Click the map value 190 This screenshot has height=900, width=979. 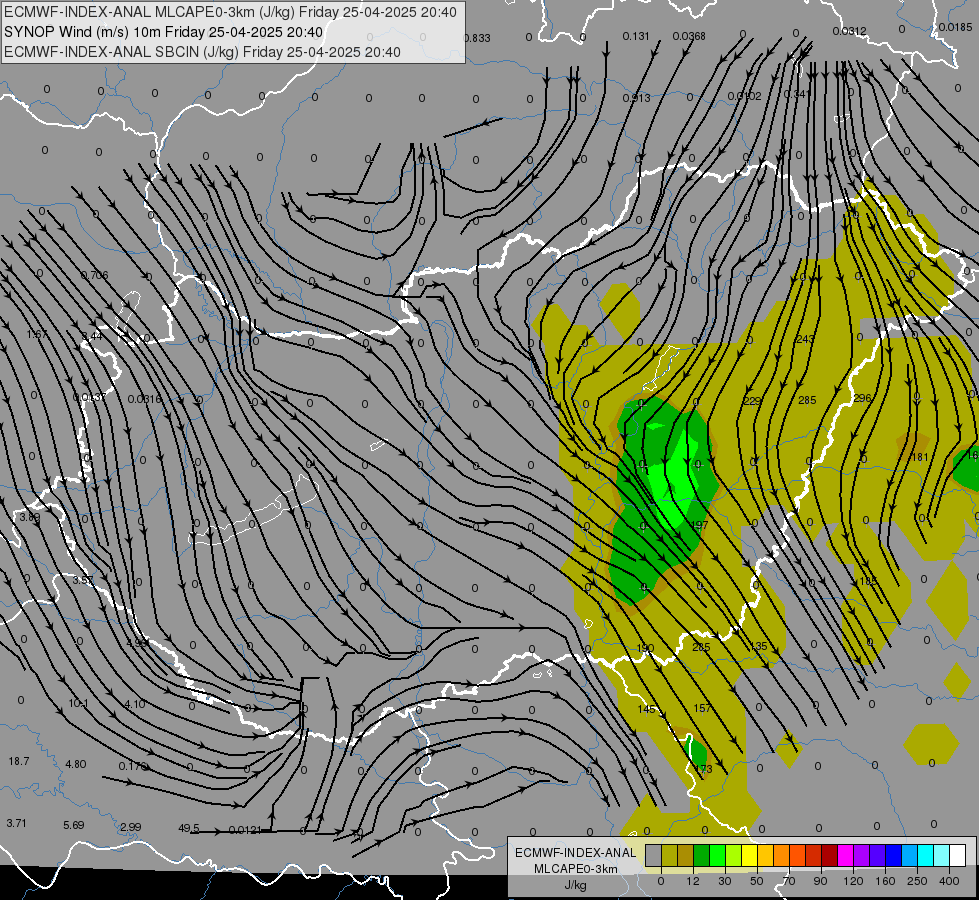point(645,649)
